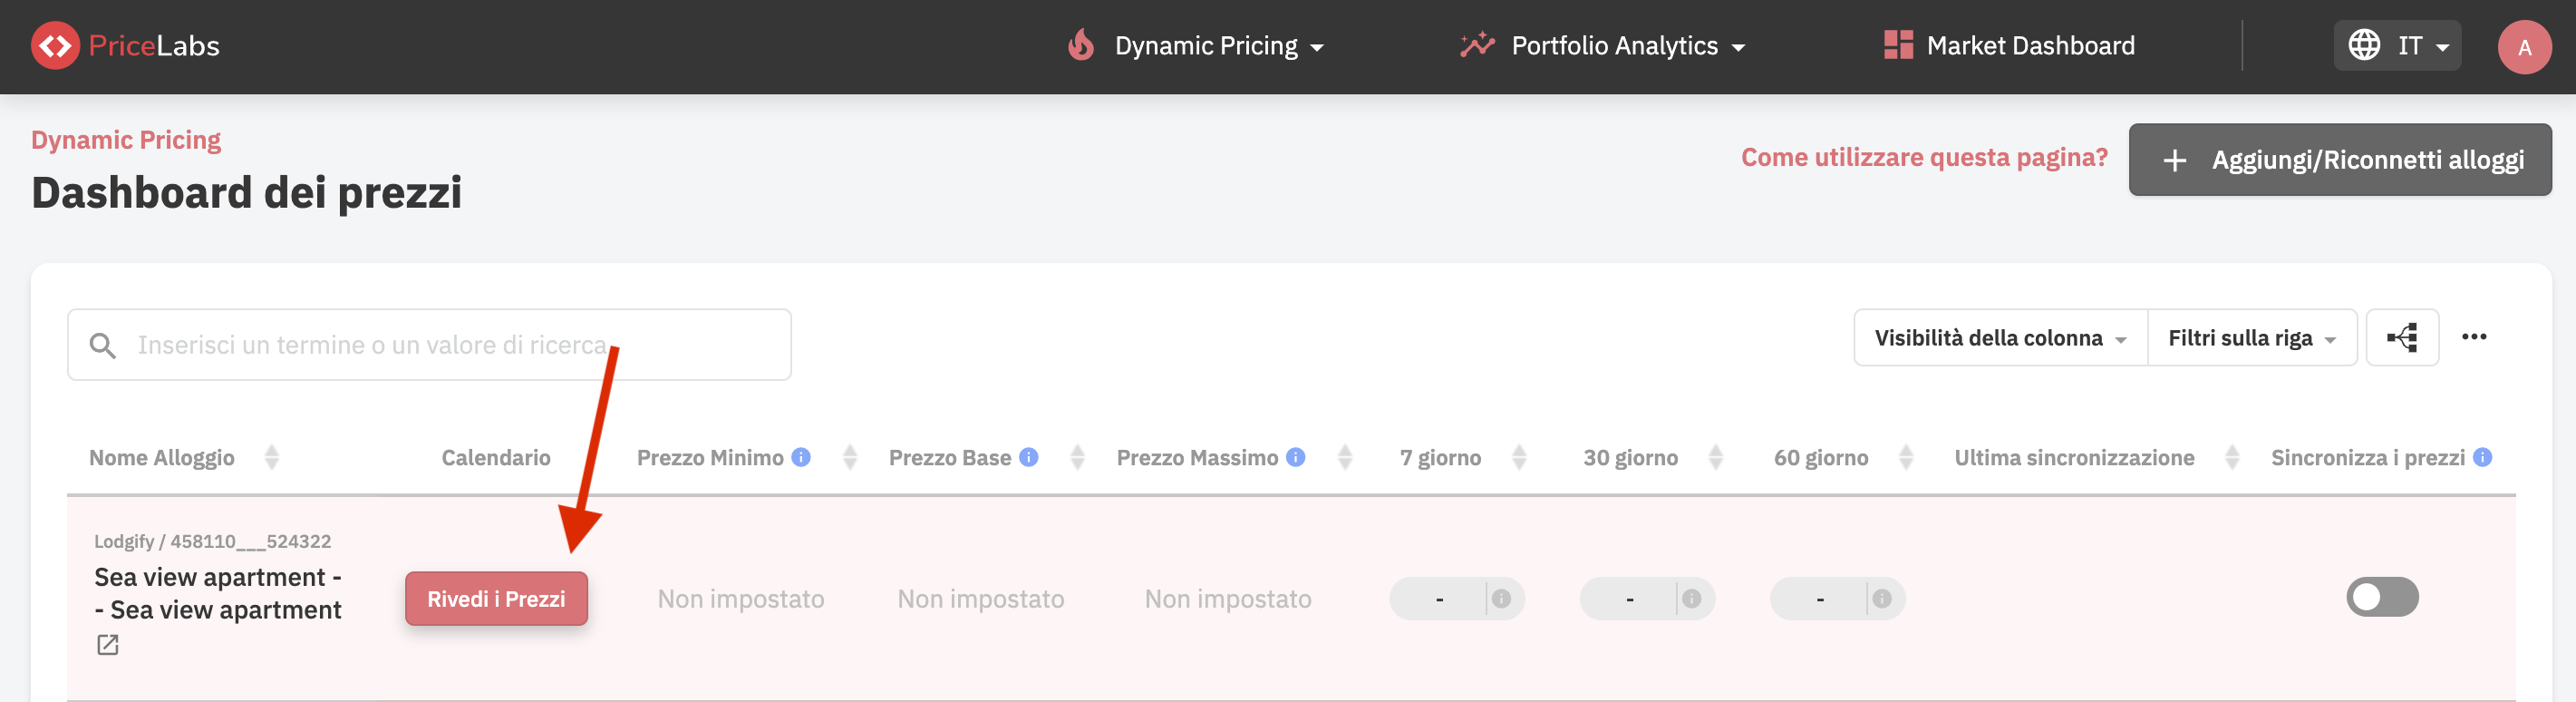The image size is (2576, 702).
Task: Focus the listing search field
Action: 430,345
